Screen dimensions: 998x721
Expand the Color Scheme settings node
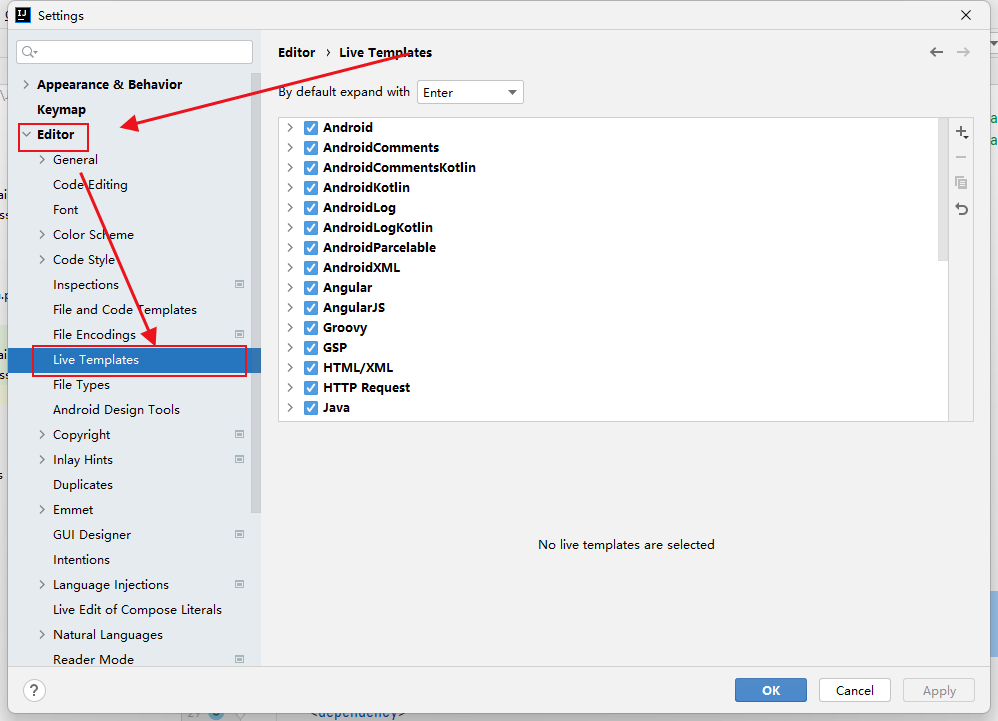coord(41,235)
